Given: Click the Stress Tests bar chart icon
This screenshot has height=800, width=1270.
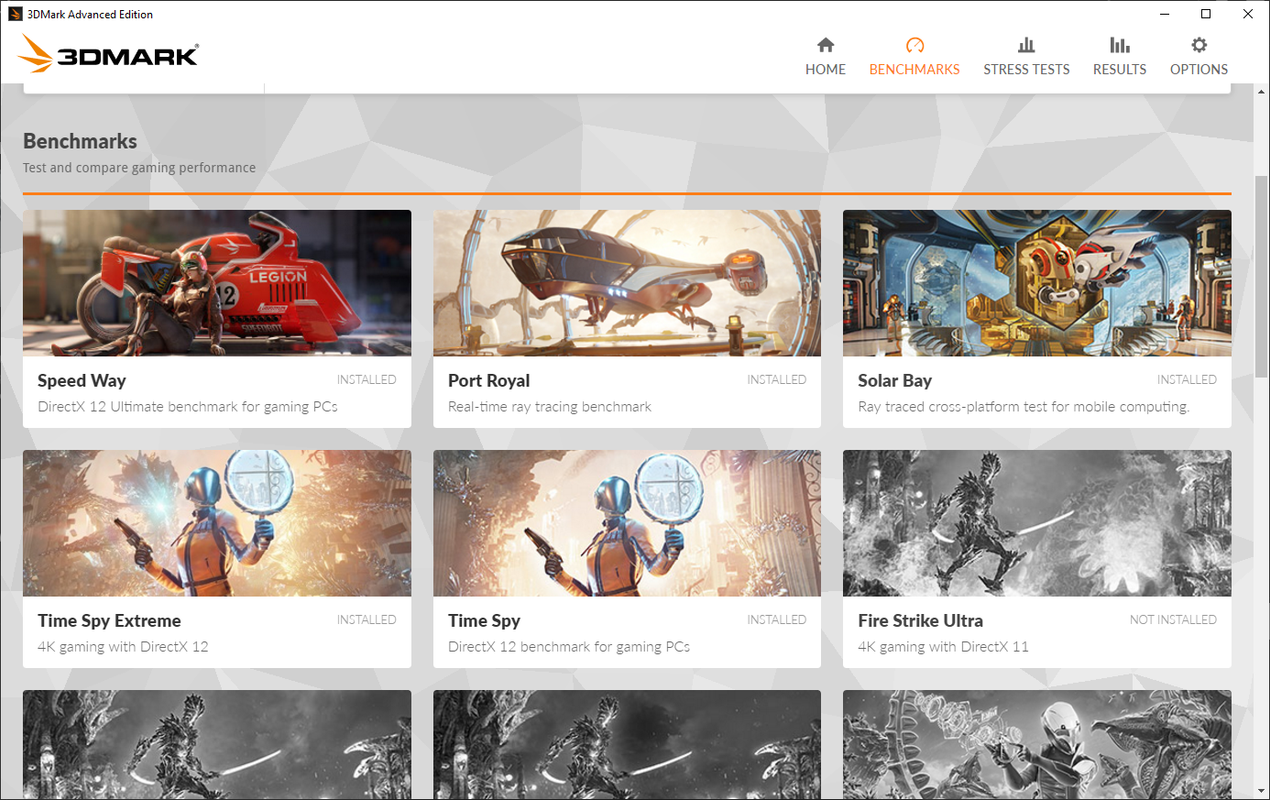Looking at the screenshot, I should (x=1026, y=45).
